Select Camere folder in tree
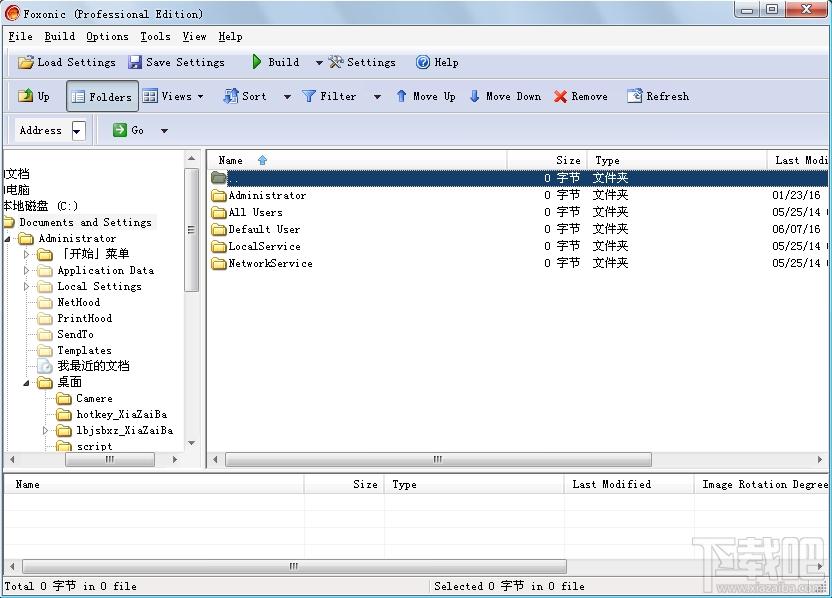This screenshot has height=598, width=832. pyautogui.click(x=94, y=398)
